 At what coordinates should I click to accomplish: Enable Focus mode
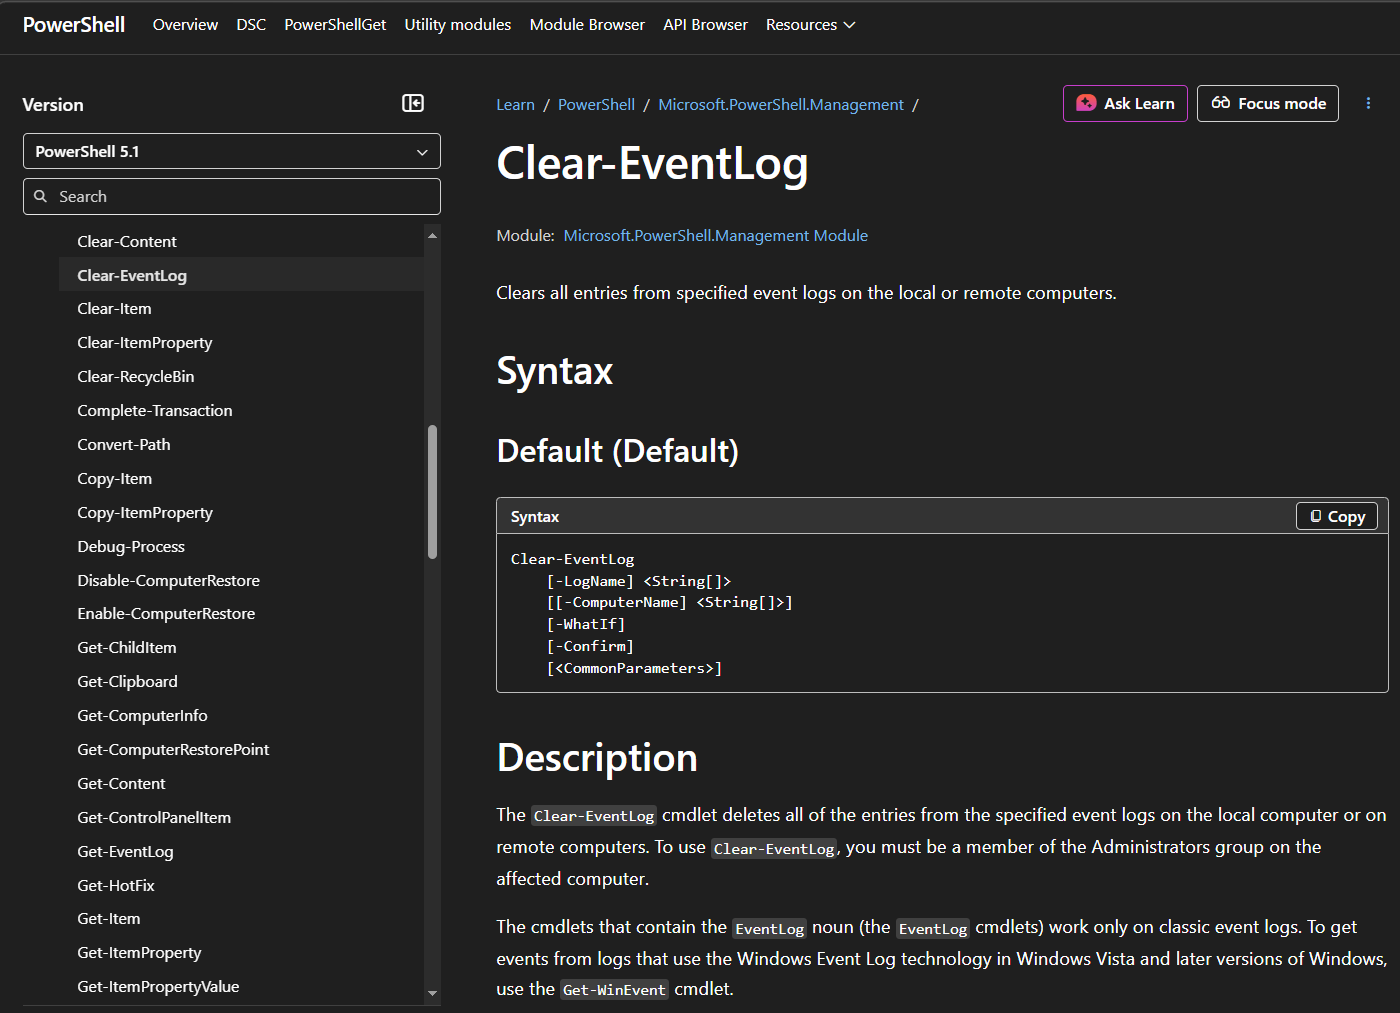click(x=1268, y=103)
